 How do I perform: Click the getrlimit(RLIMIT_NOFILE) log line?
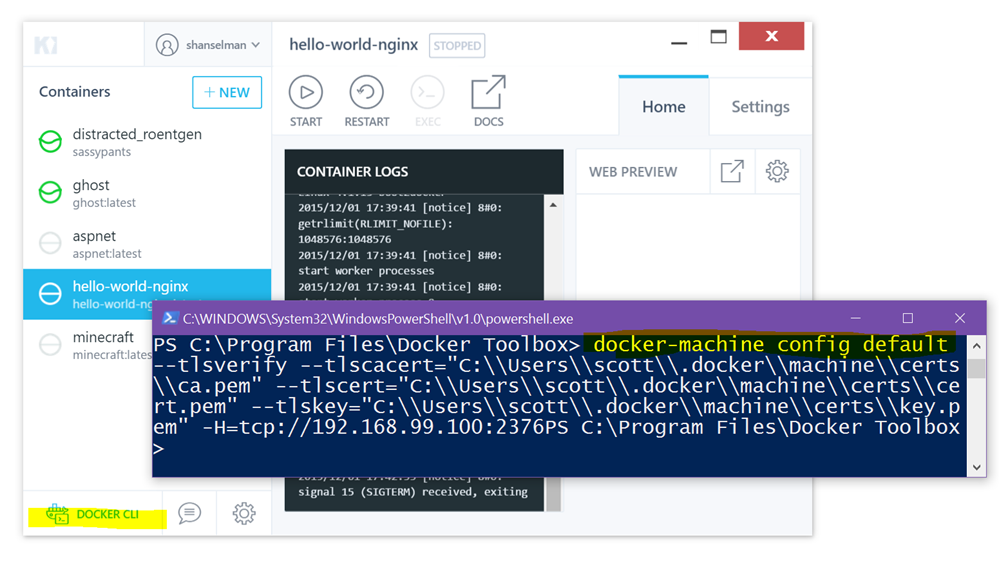point(375,224)
